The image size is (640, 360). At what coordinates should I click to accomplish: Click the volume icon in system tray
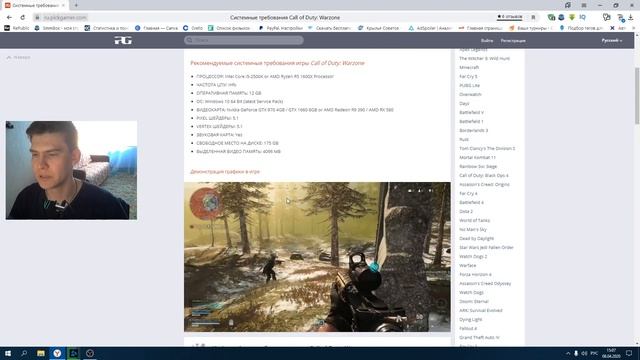tap(584, 353)
